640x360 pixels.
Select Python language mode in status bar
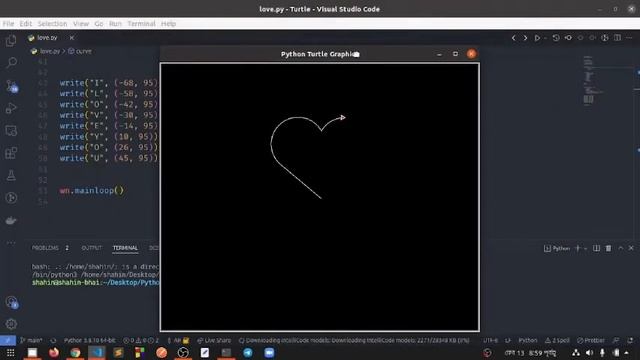(x=528, y=340)
